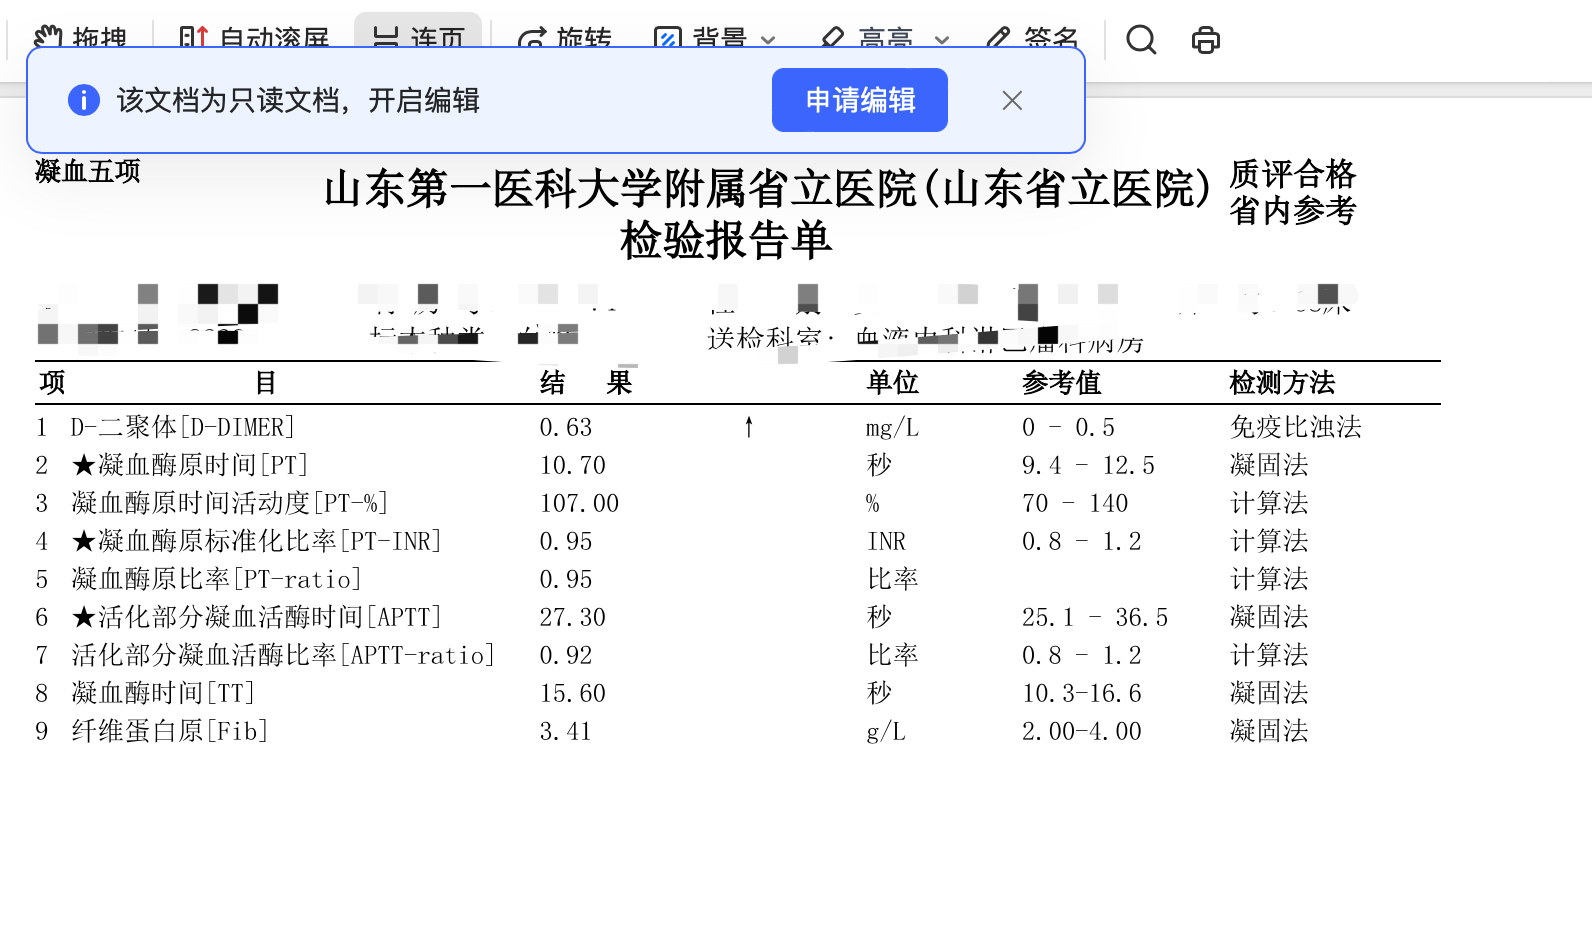The width and height of the screenshot is (1592, 938).
Task: Click 凝血酶原标准化比率[PT-INR] item name
Action: click(256, 541)
